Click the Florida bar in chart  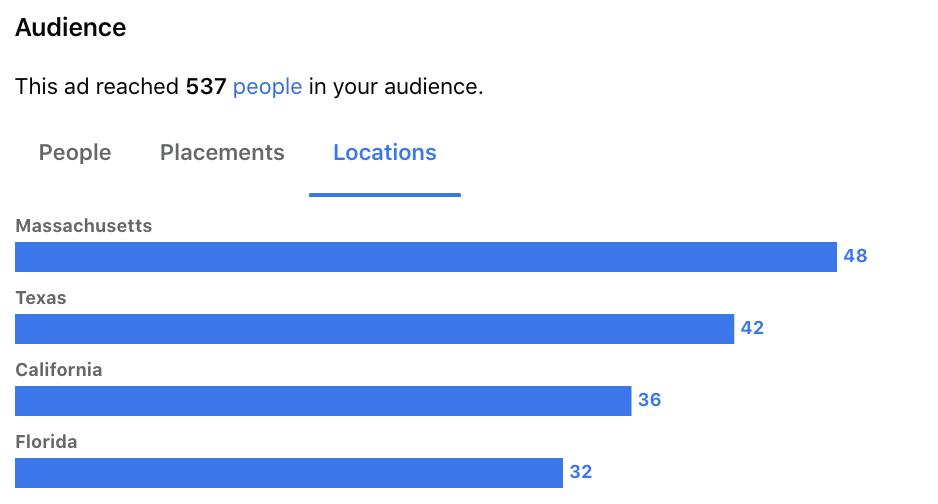pos(289,473)
